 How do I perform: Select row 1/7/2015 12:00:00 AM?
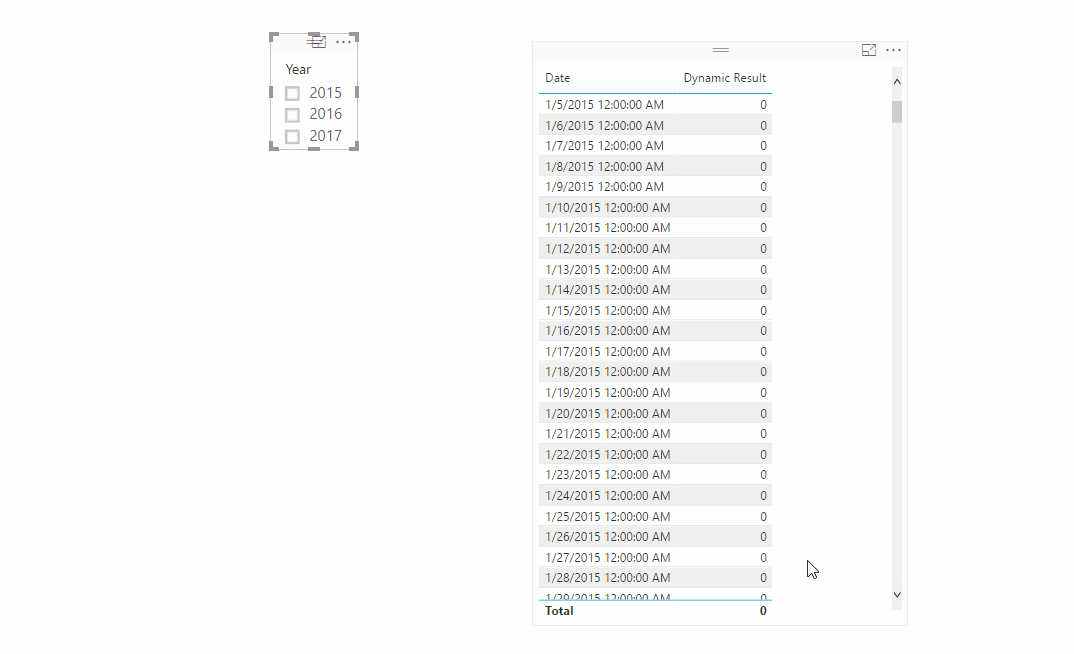point(655,146)
